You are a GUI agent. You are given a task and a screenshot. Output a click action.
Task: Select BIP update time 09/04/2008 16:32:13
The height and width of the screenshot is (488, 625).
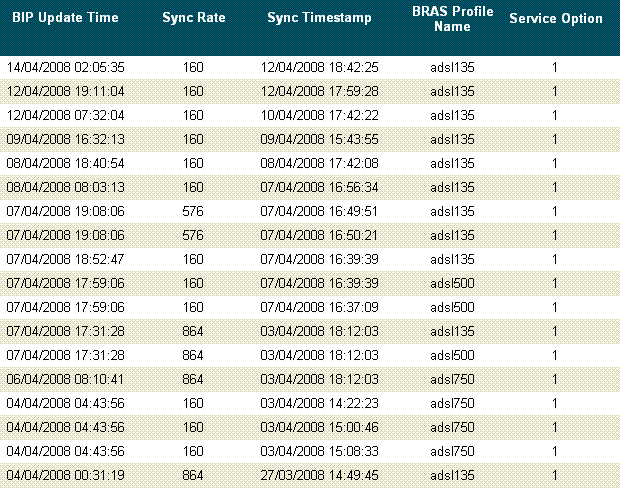pos(66,139)
